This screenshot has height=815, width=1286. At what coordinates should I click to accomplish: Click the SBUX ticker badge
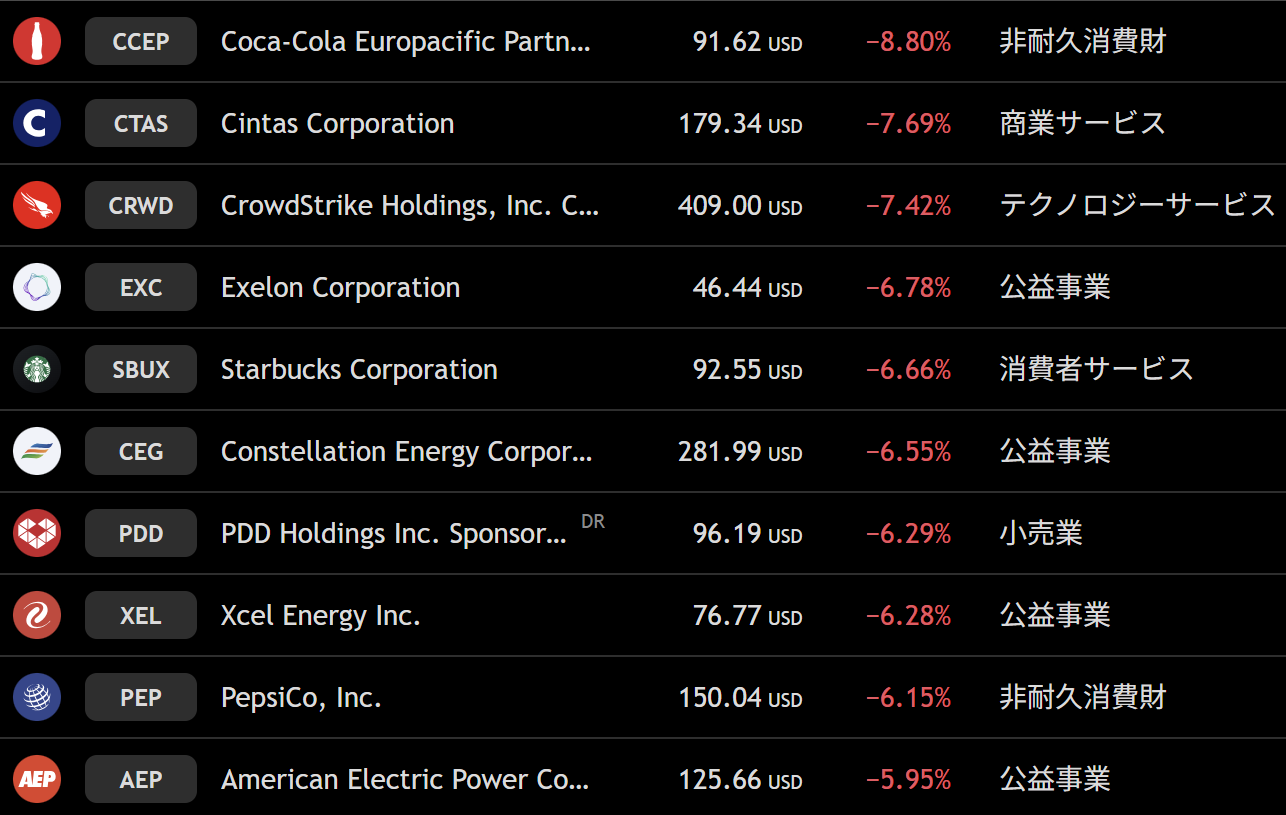[x=141, y=370]
